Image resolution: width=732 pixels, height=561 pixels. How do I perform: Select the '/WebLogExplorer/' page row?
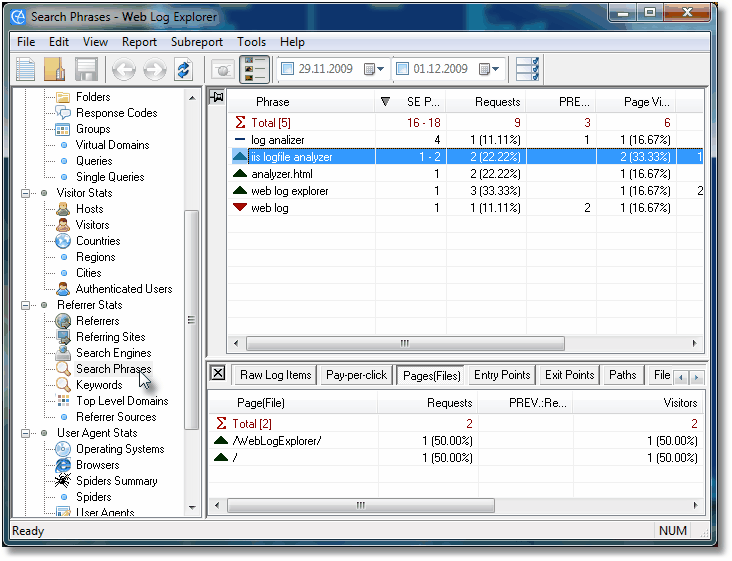tap(456, 441)
